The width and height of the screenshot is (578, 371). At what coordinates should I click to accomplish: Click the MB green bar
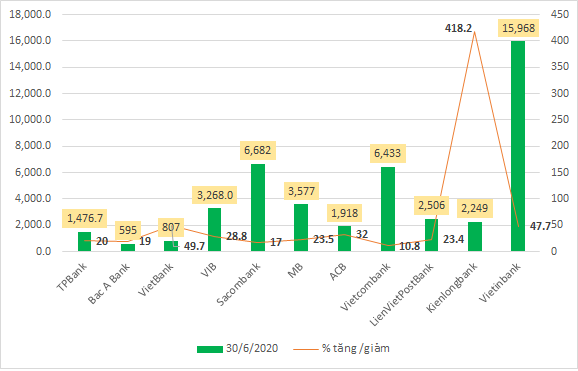click(x=301, y=228)
